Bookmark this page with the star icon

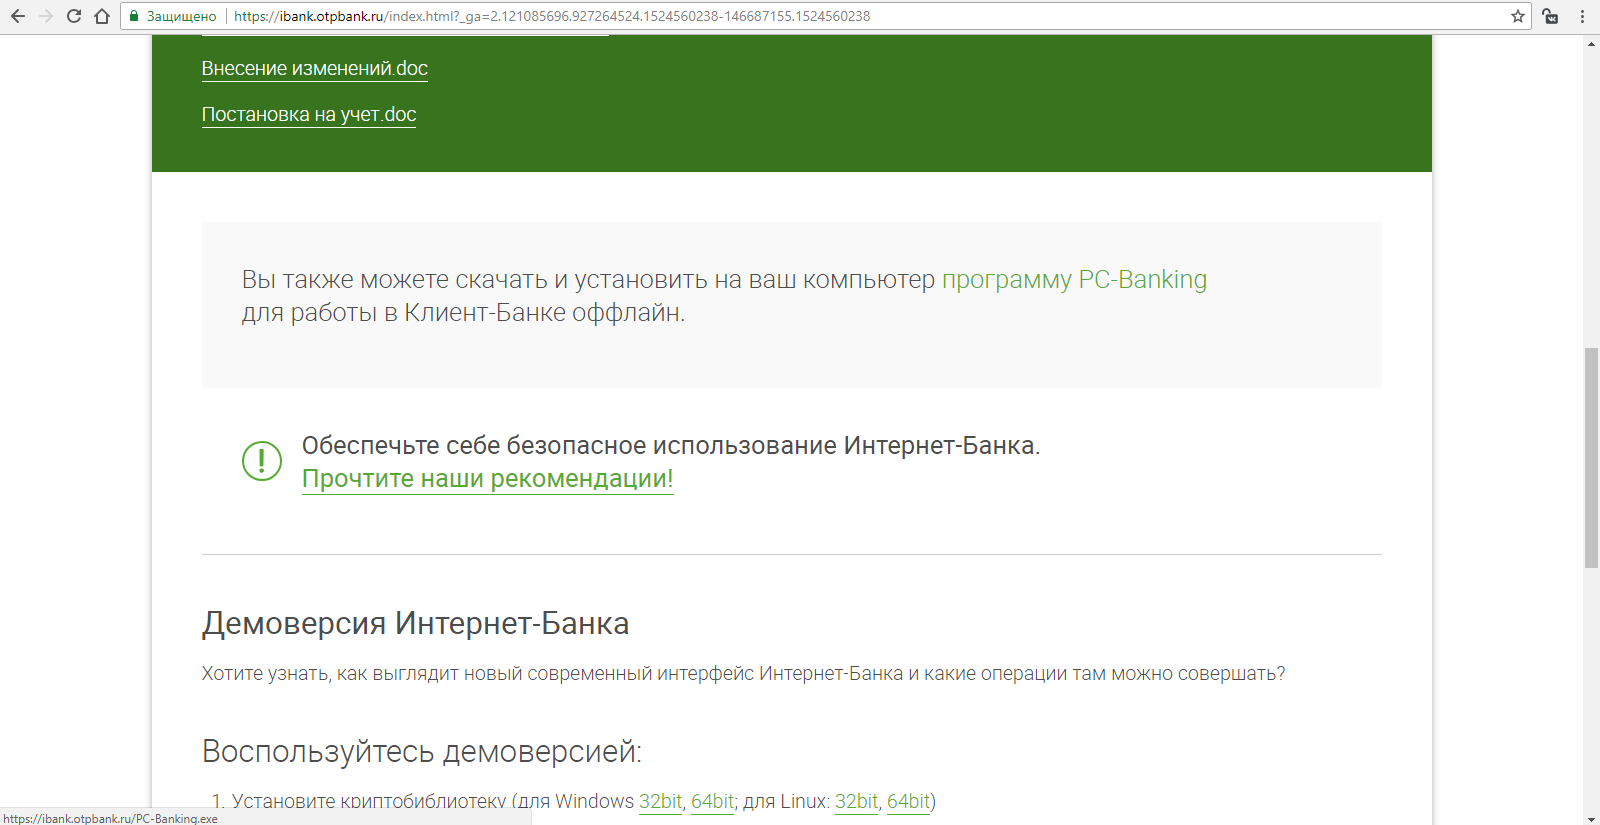click(1517, 16)
